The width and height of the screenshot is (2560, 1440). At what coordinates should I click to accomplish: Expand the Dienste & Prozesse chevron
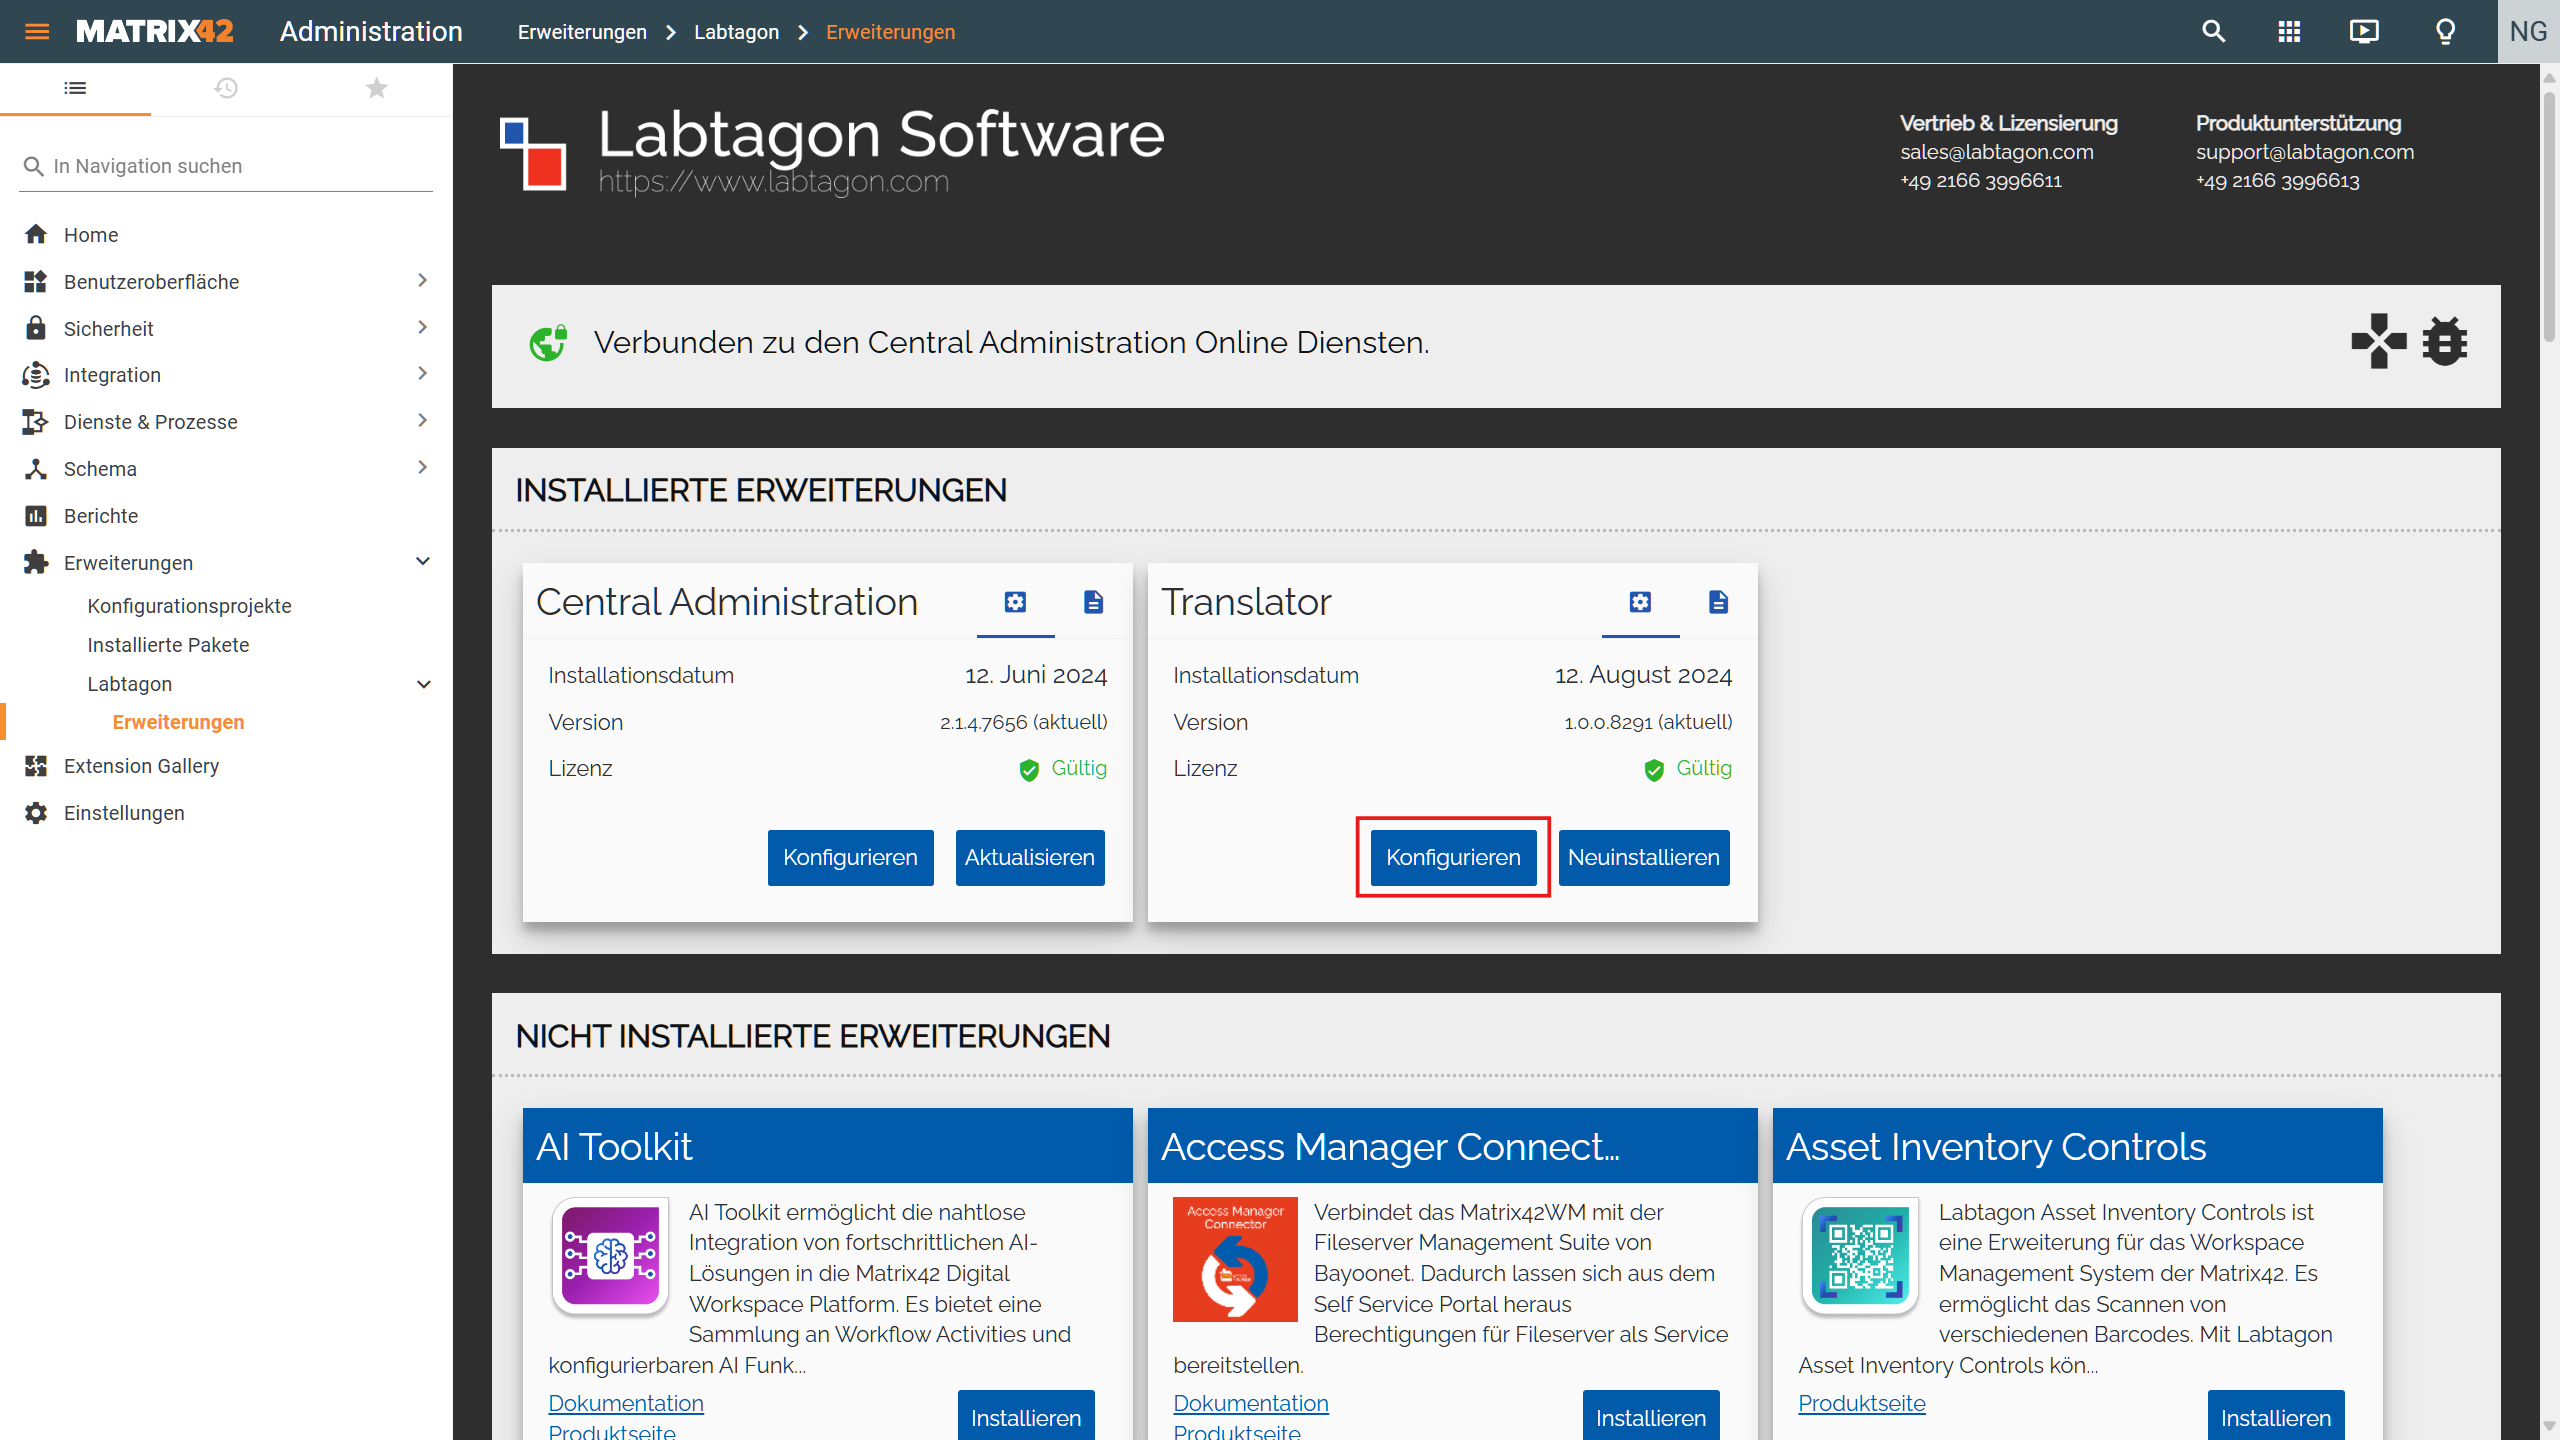[422, 421]
